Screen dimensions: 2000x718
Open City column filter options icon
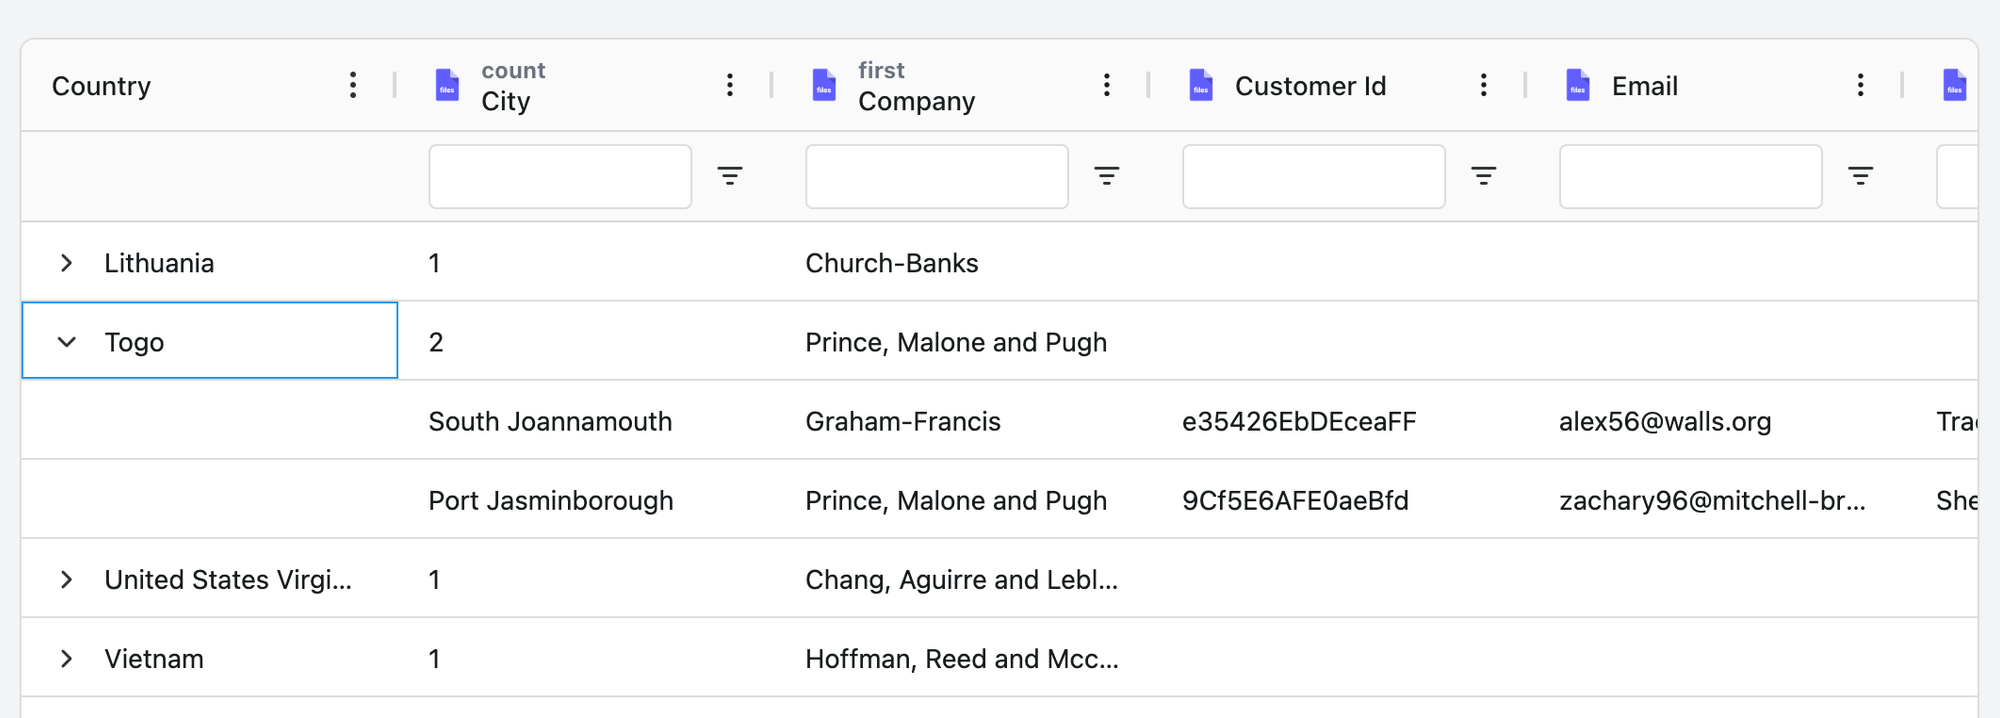coord(730,176)
